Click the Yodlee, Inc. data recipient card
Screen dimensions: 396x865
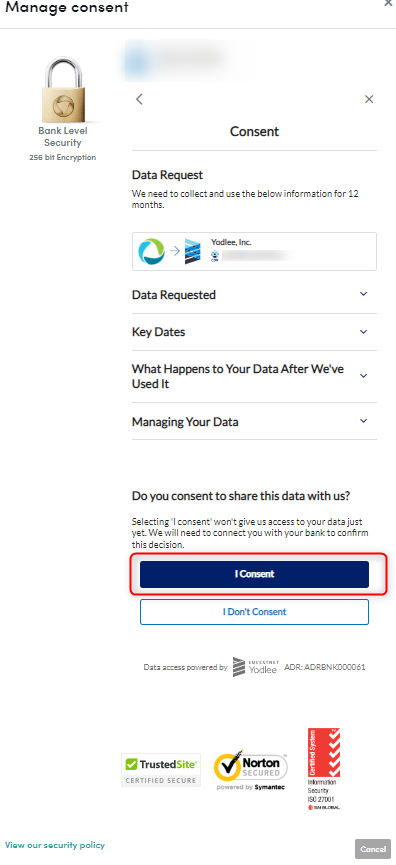coord(254,252)
